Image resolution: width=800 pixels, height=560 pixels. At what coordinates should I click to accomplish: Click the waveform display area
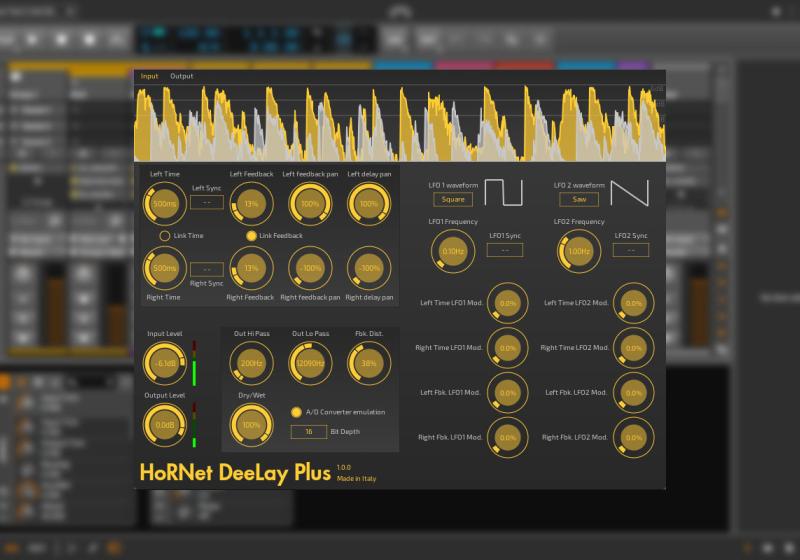coord(400,123)
